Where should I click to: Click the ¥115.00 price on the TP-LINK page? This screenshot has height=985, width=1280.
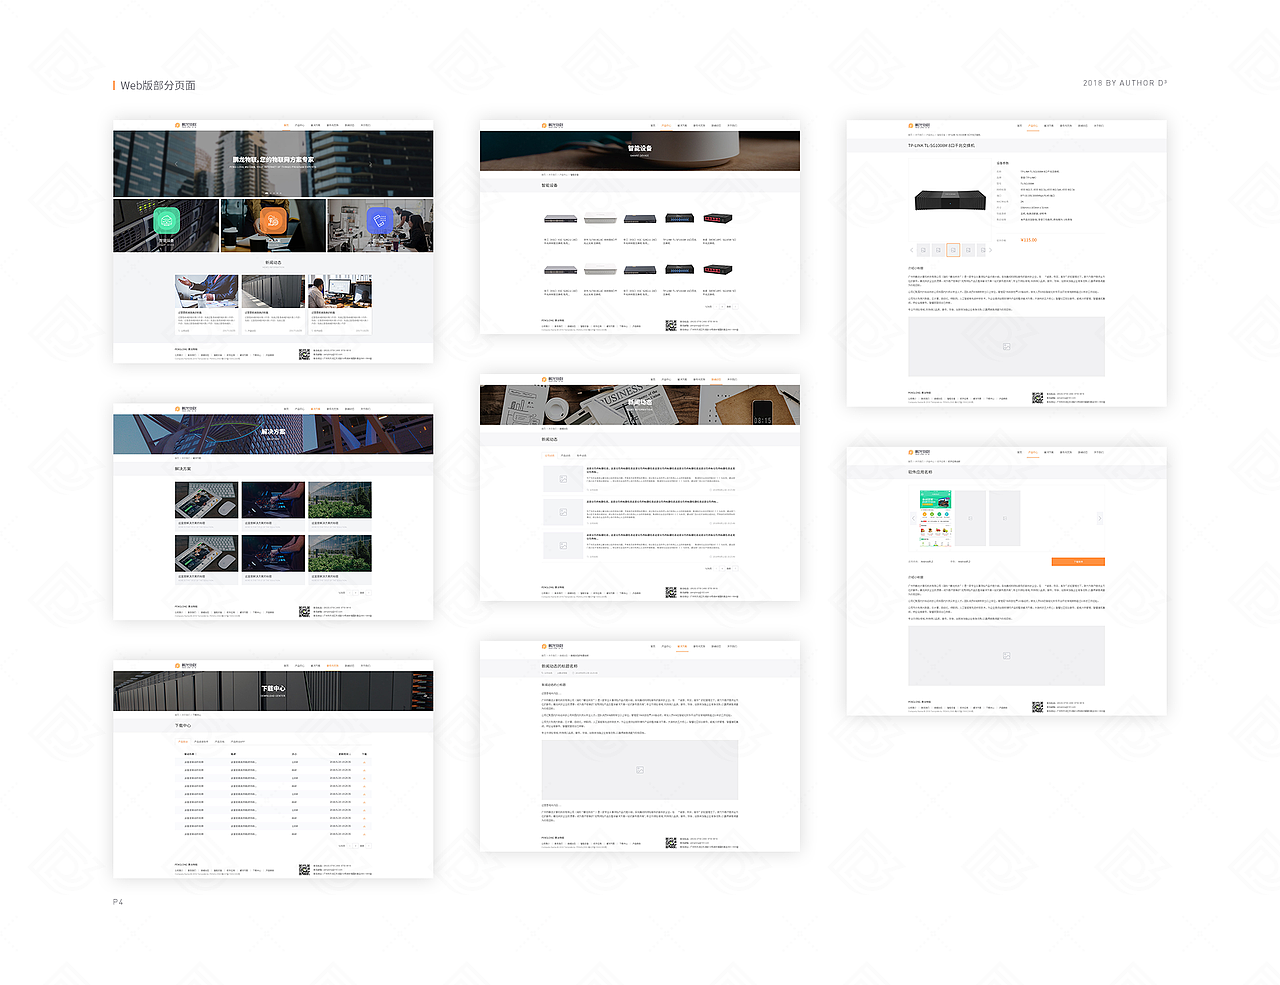(1029, 240)
